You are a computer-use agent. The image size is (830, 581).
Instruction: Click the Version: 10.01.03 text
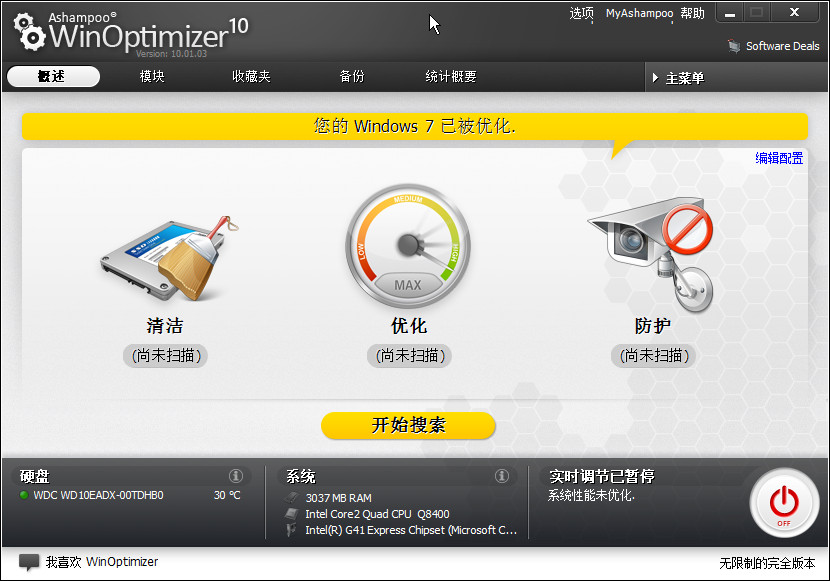tap(171, 53)
